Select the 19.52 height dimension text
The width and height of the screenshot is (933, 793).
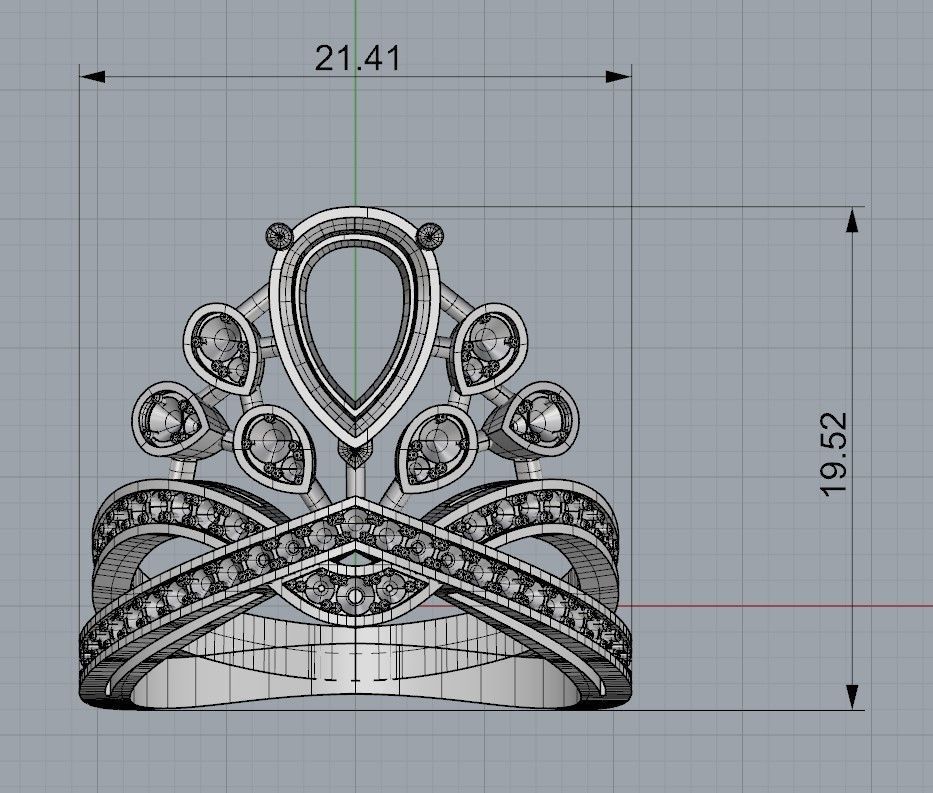pyautogui.click(x=834, y=453)
